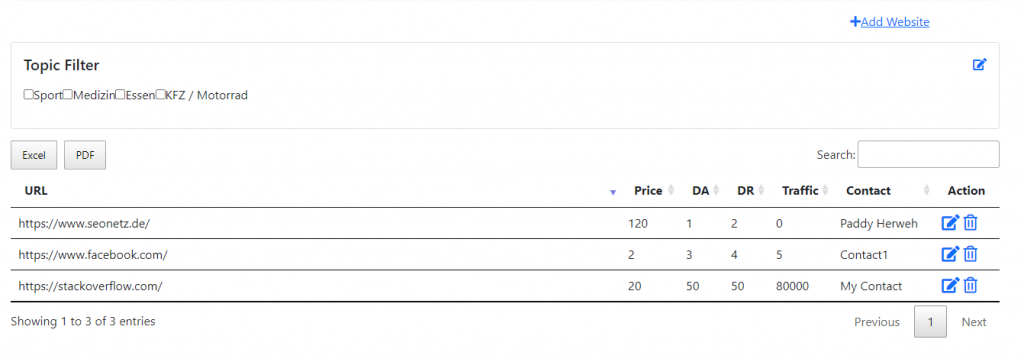
Task: Toggle the KFZ / Motorrad checkbox
Action: [x=161, y=95]
